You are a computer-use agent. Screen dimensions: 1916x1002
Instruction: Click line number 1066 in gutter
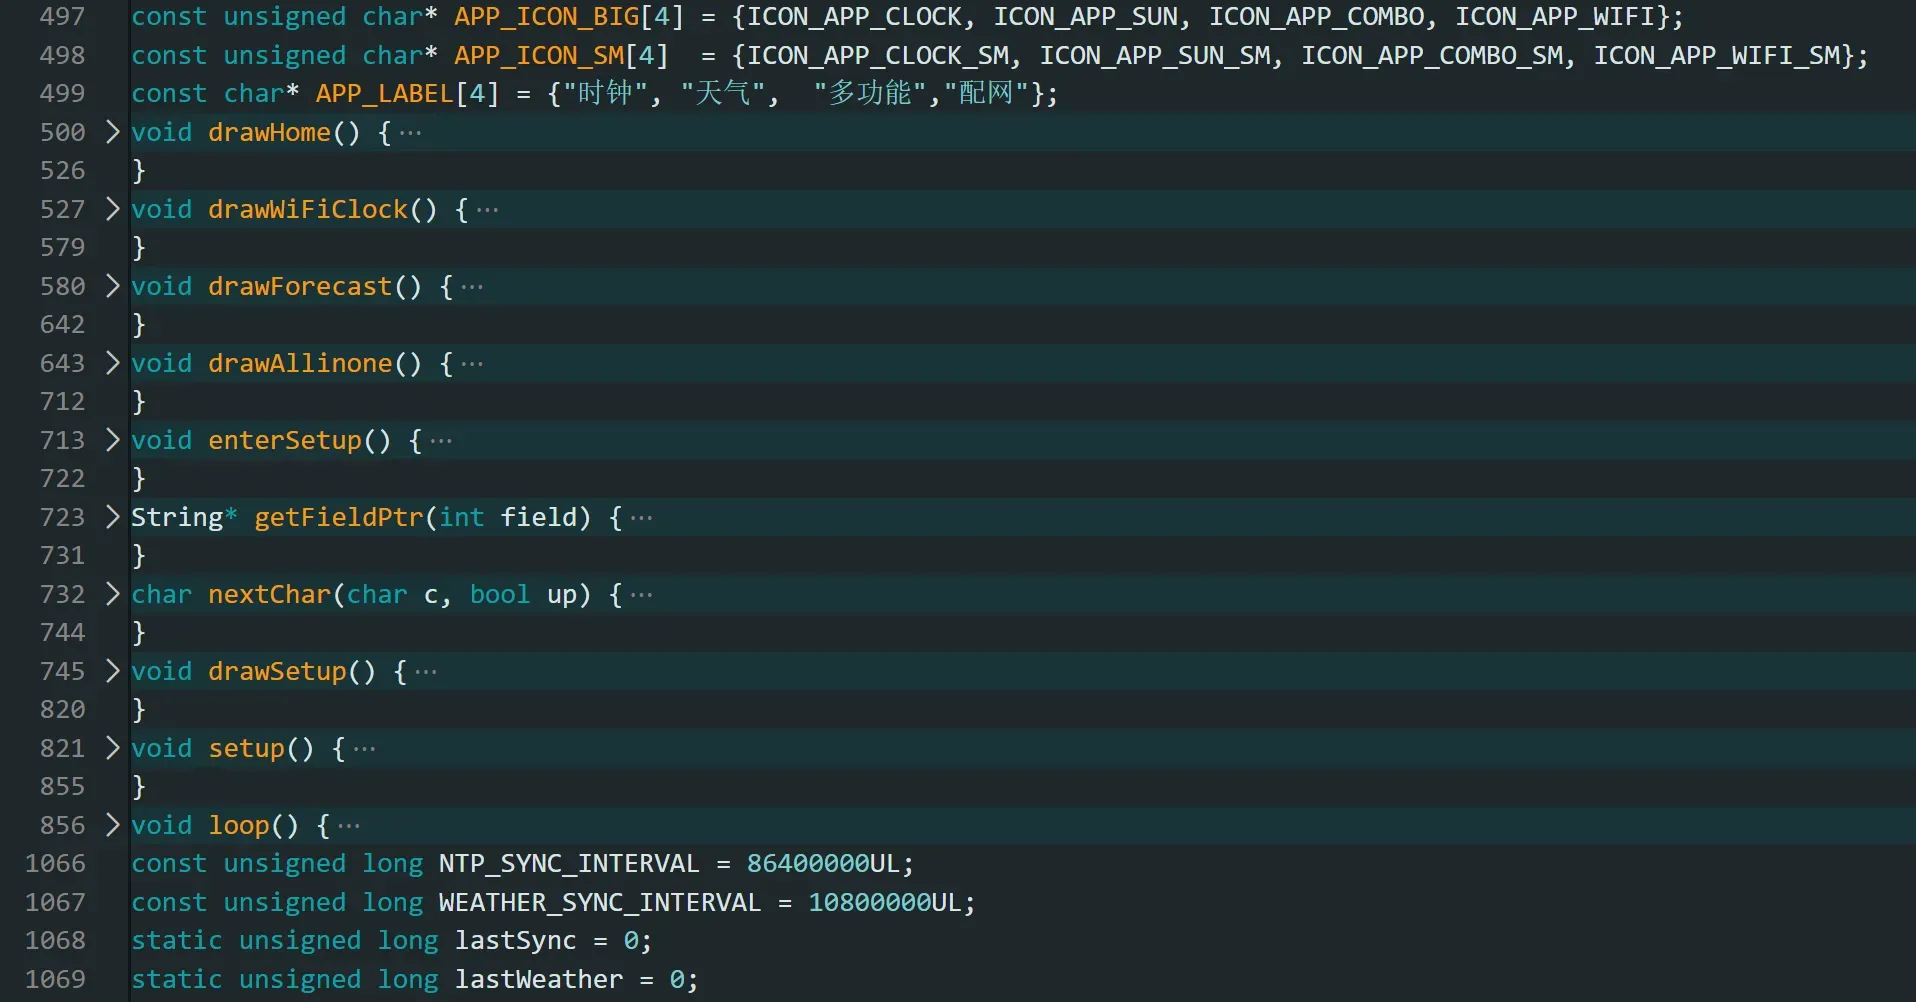pyautogui.click(x=55, y=863)
